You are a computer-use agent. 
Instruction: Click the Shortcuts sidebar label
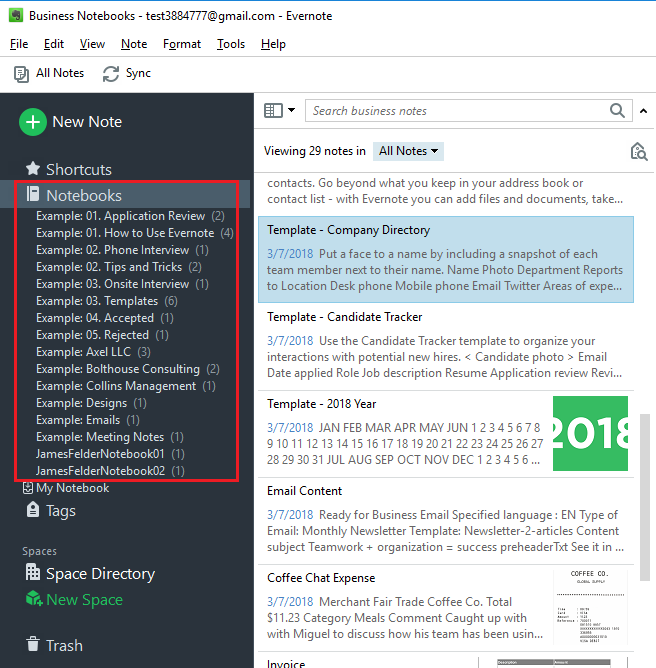pyautogui.click(x=79, y=170)
